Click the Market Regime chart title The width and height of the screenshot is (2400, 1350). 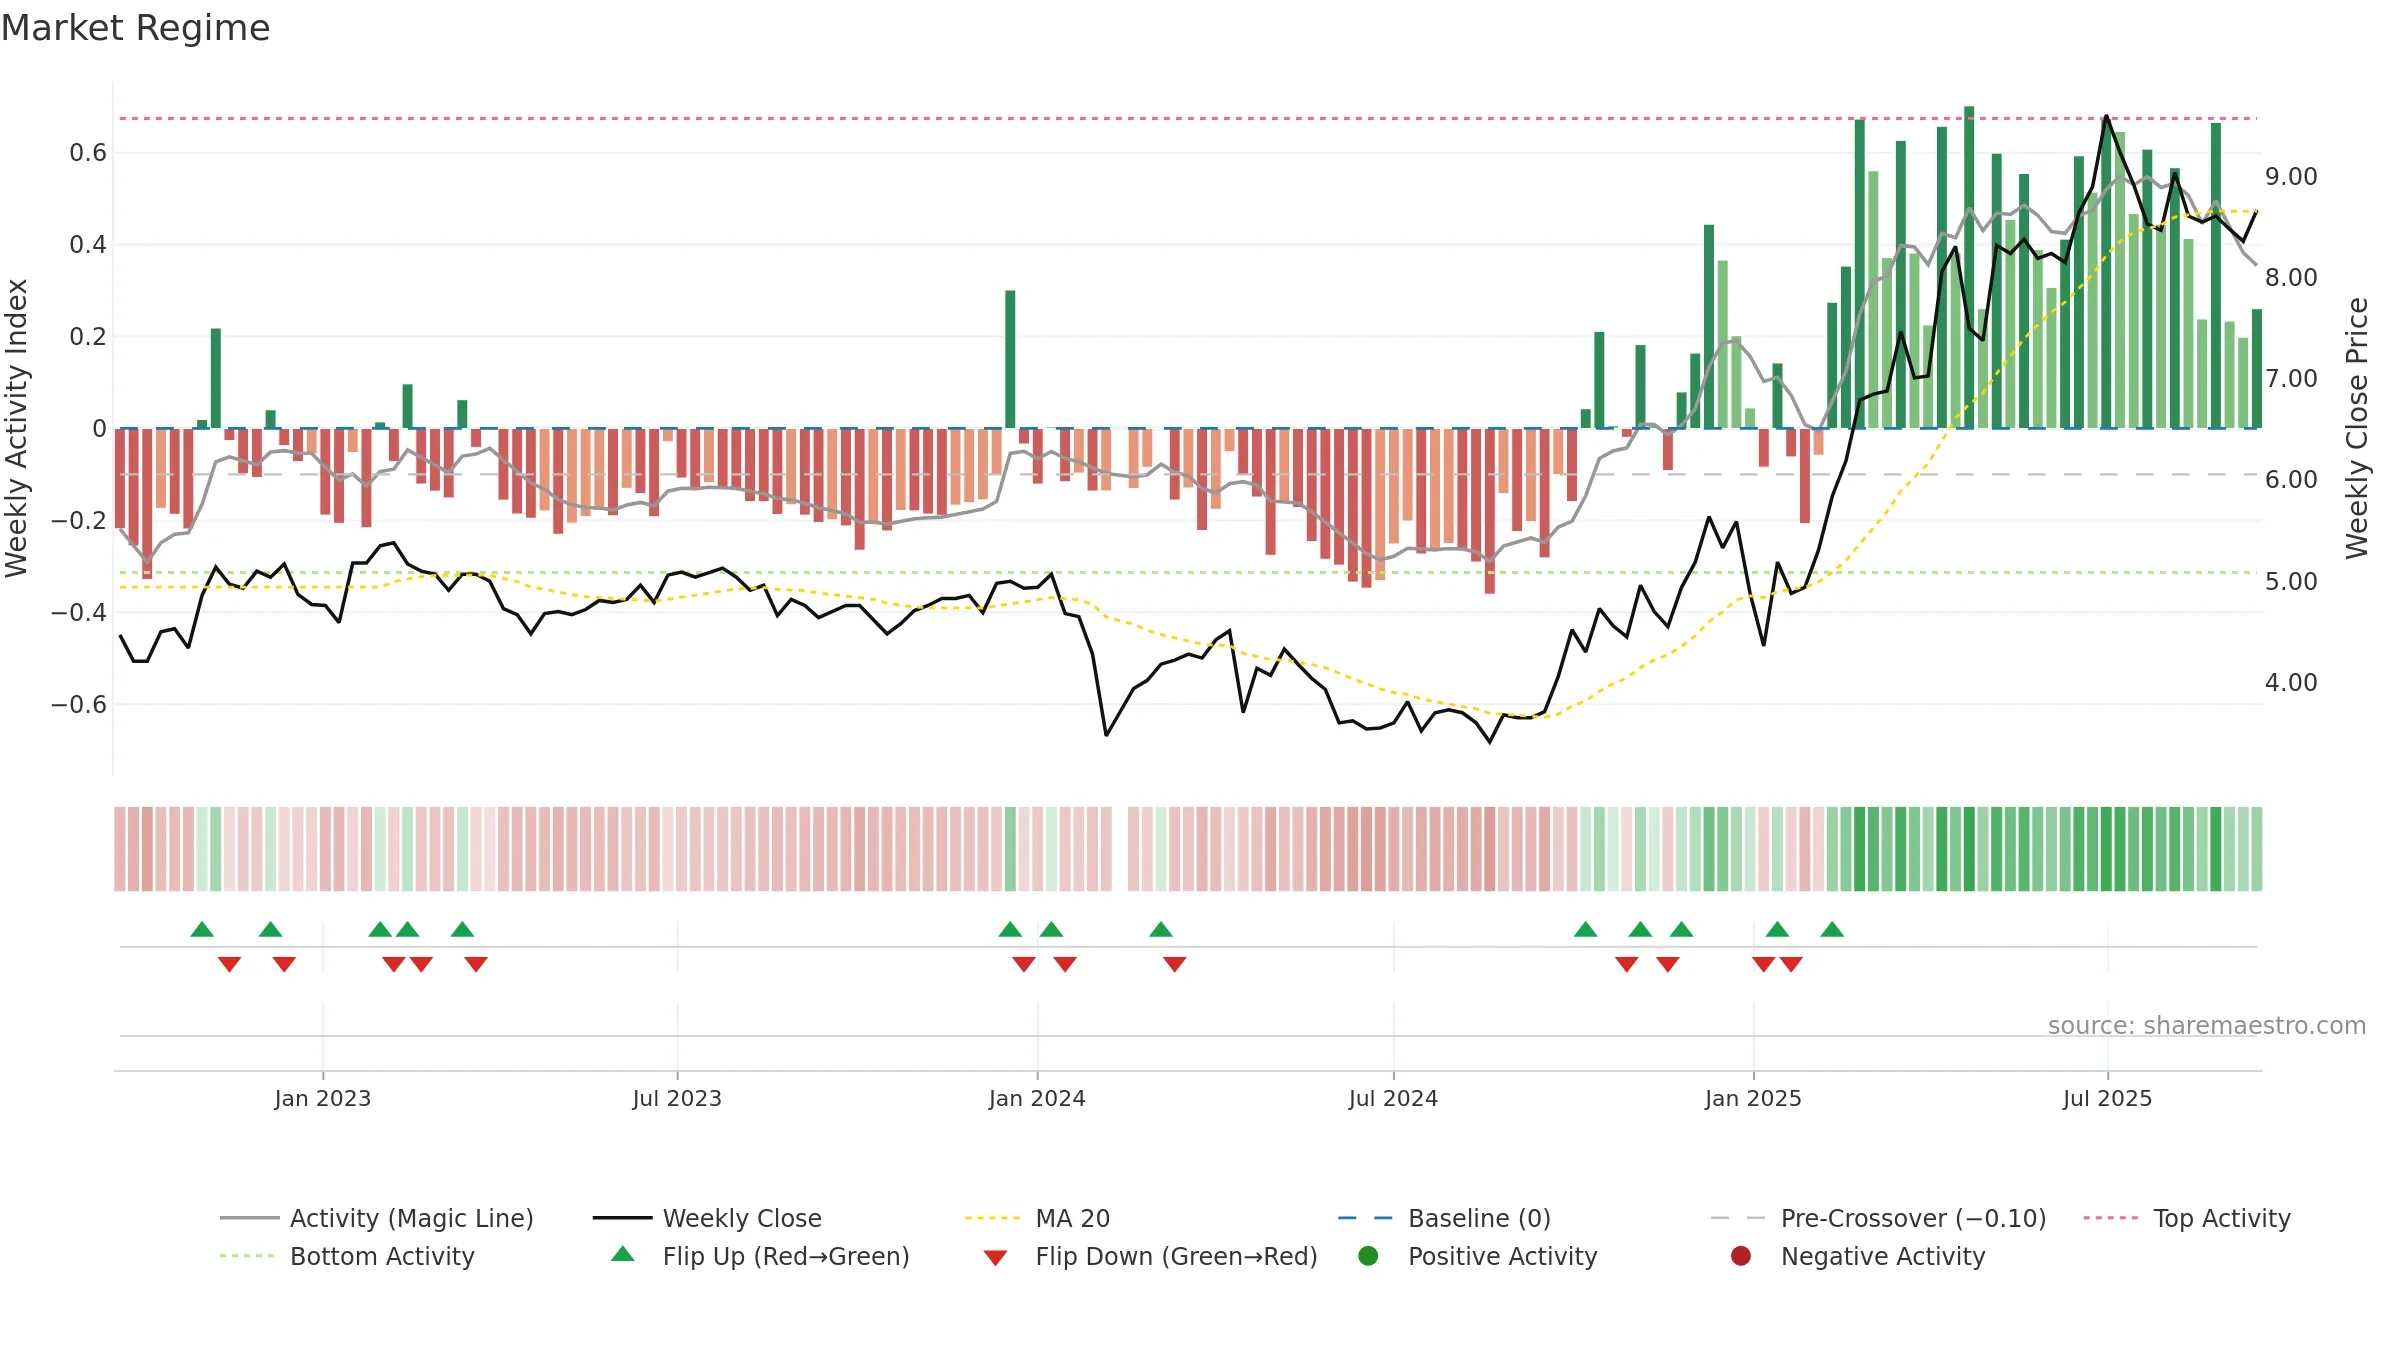pos(135,28)
